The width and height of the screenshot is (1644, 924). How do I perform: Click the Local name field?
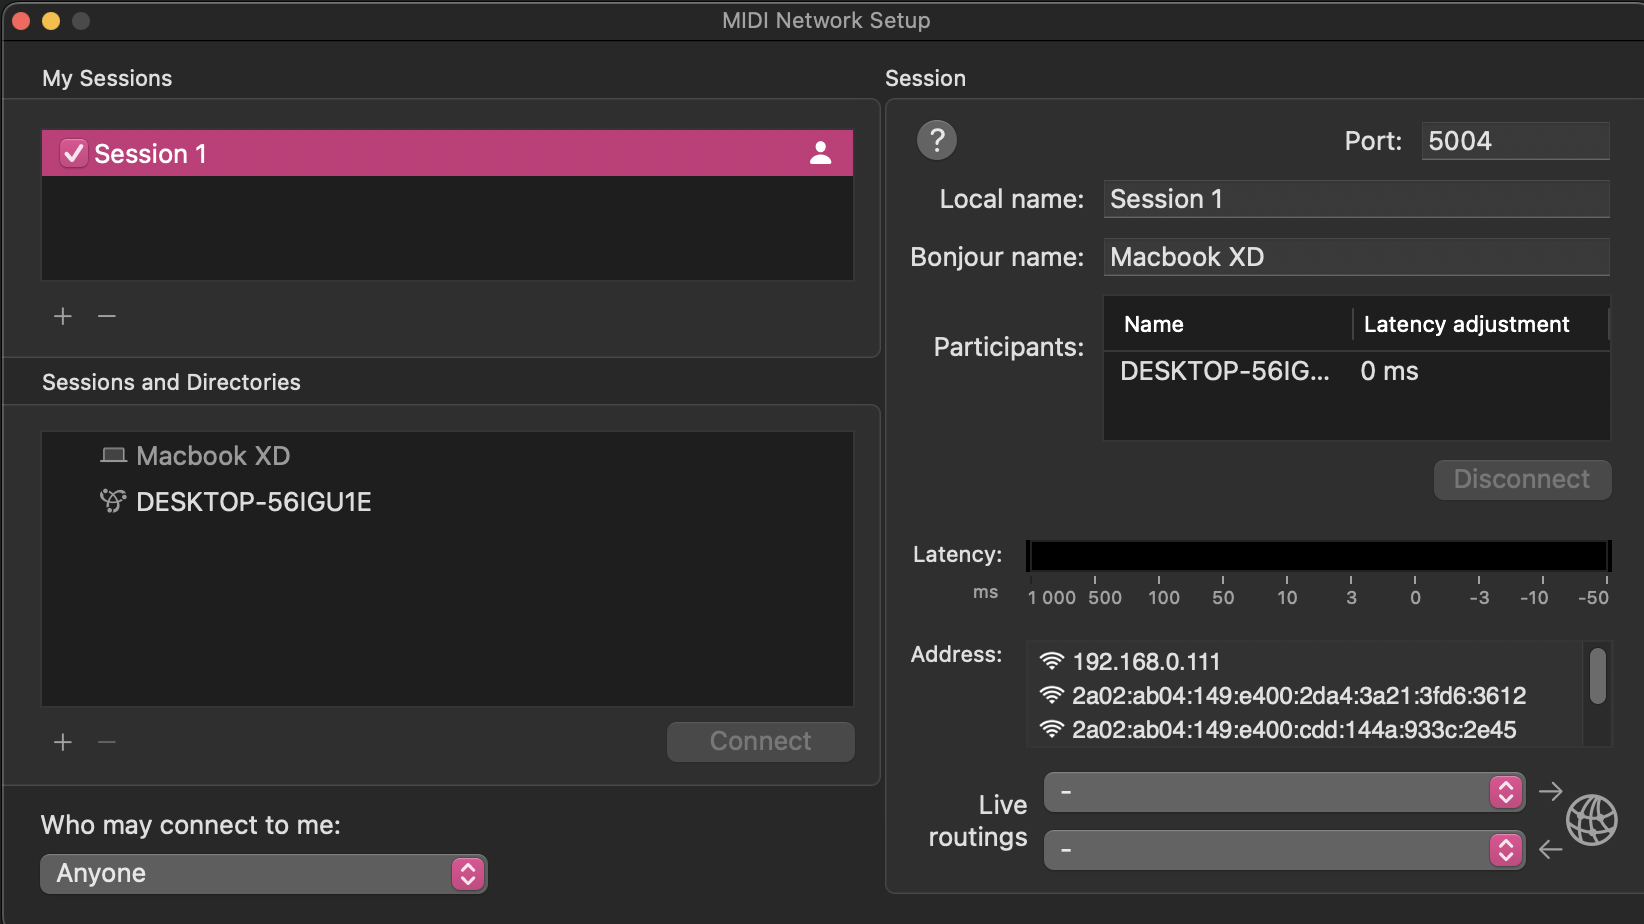1356,199
